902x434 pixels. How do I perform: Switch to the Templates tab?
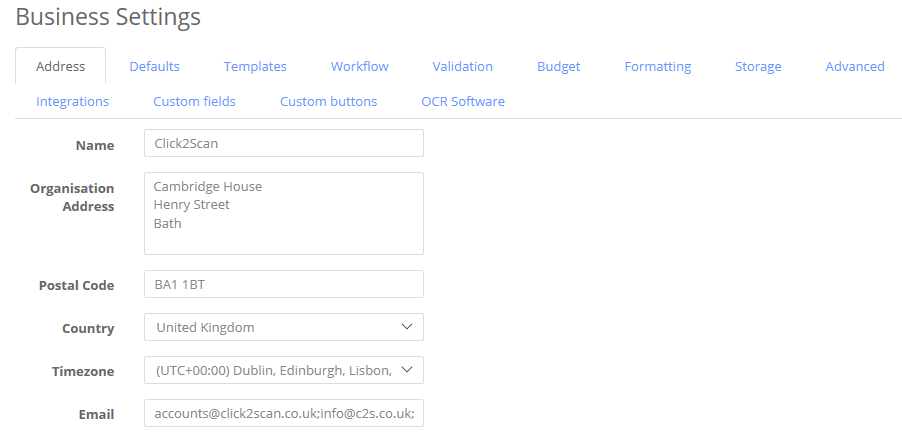(255, 66)
